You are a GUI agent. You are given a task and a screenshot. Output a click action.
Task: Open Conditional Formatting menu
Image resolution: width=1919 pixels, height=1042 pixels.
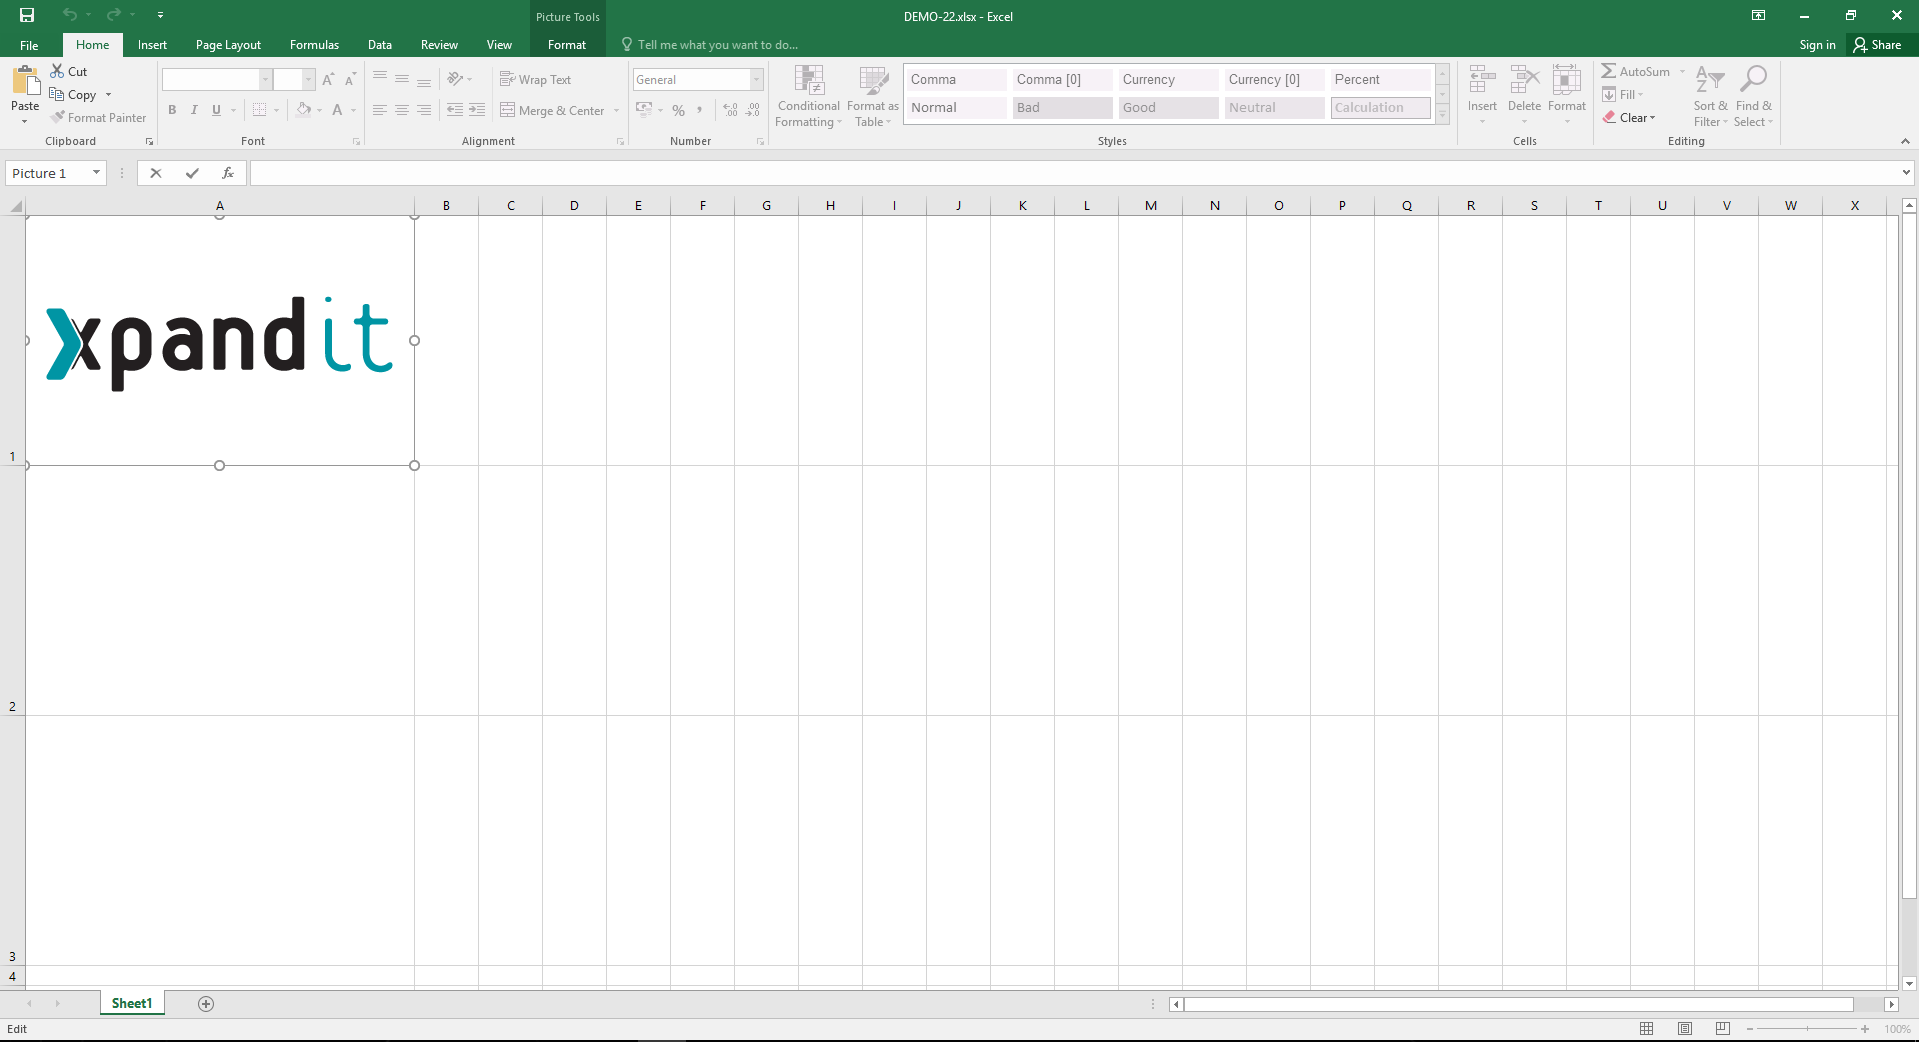coord(808,97)
